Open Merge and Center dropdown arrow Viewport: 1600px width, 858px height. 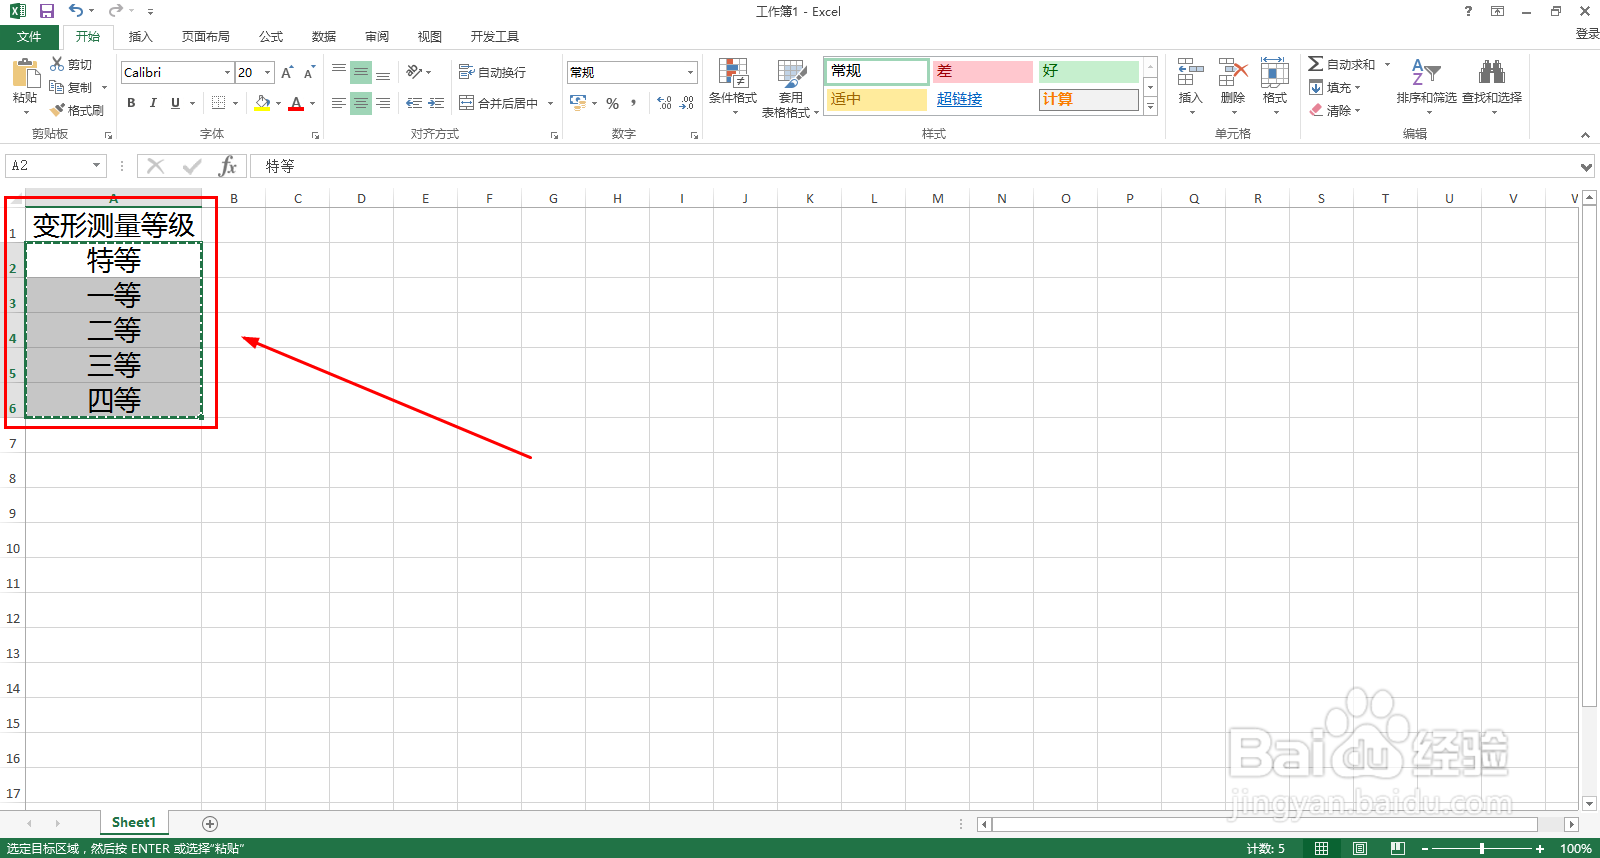tap(550, 103)
